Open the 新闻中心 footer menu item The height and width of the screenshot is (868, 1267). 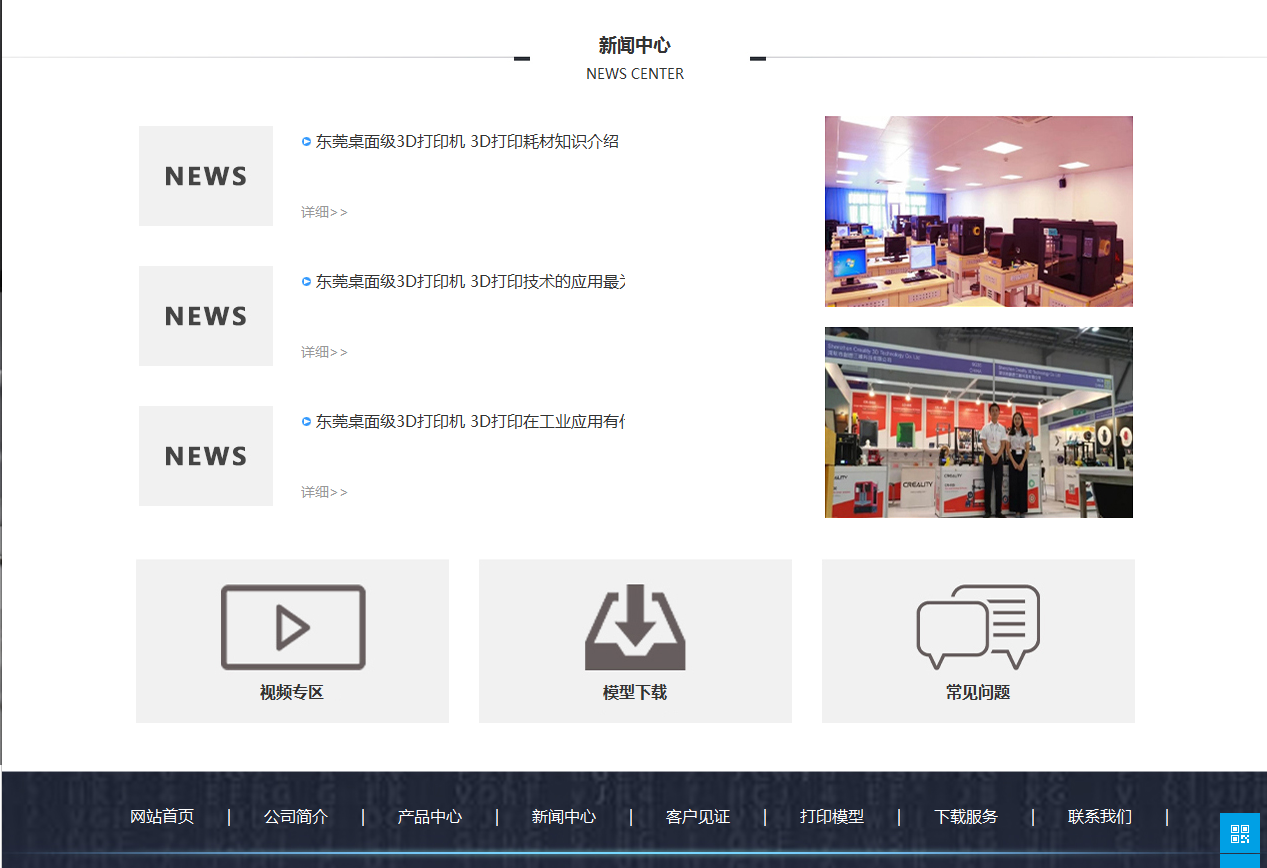tap(563, 817)
